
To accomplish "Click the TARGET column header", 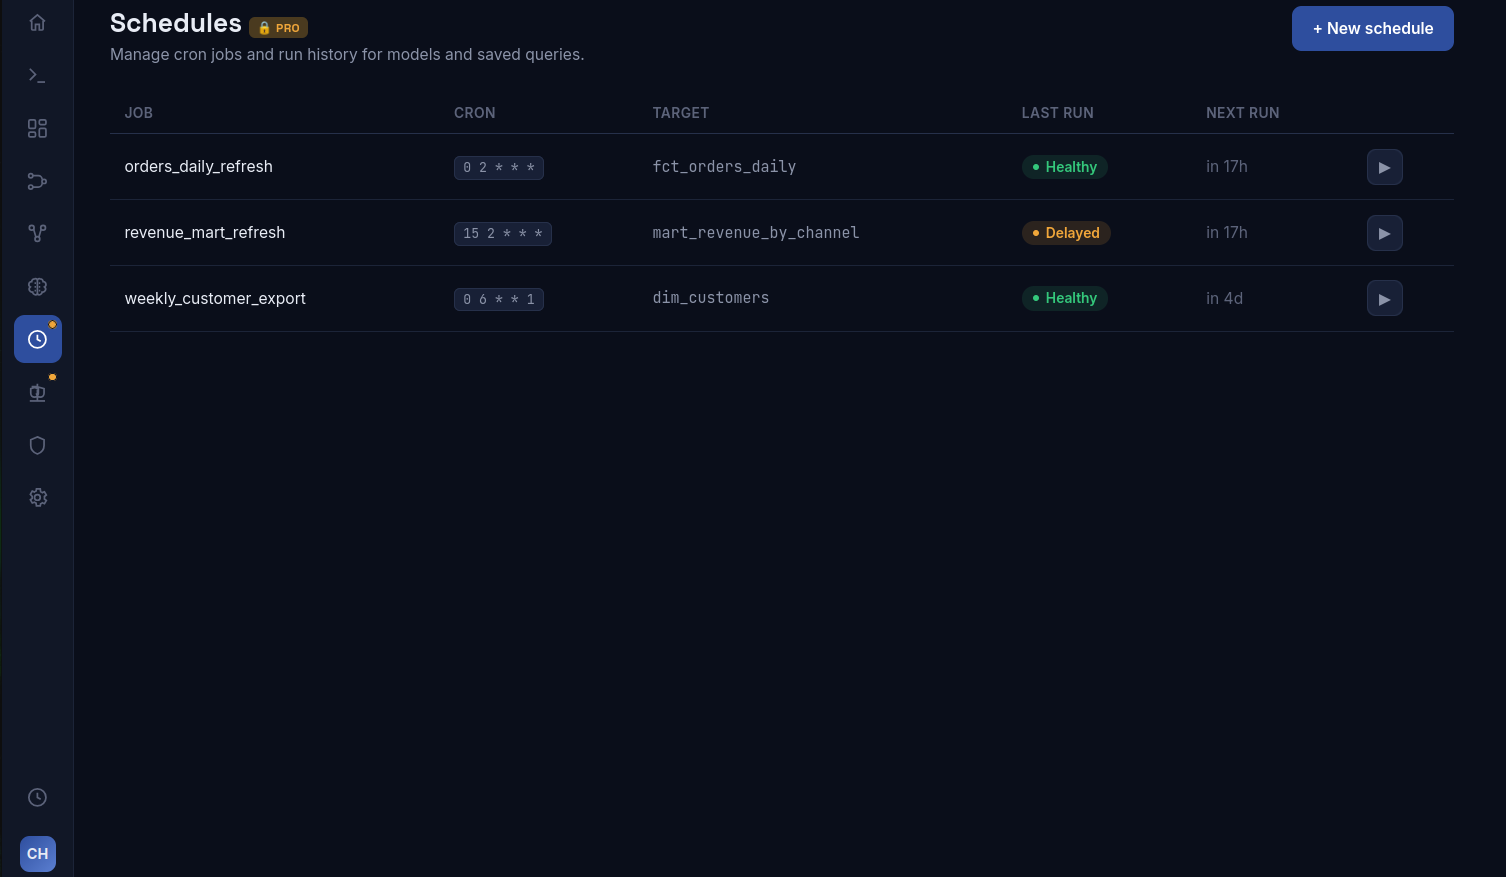I will coord(681,113).
